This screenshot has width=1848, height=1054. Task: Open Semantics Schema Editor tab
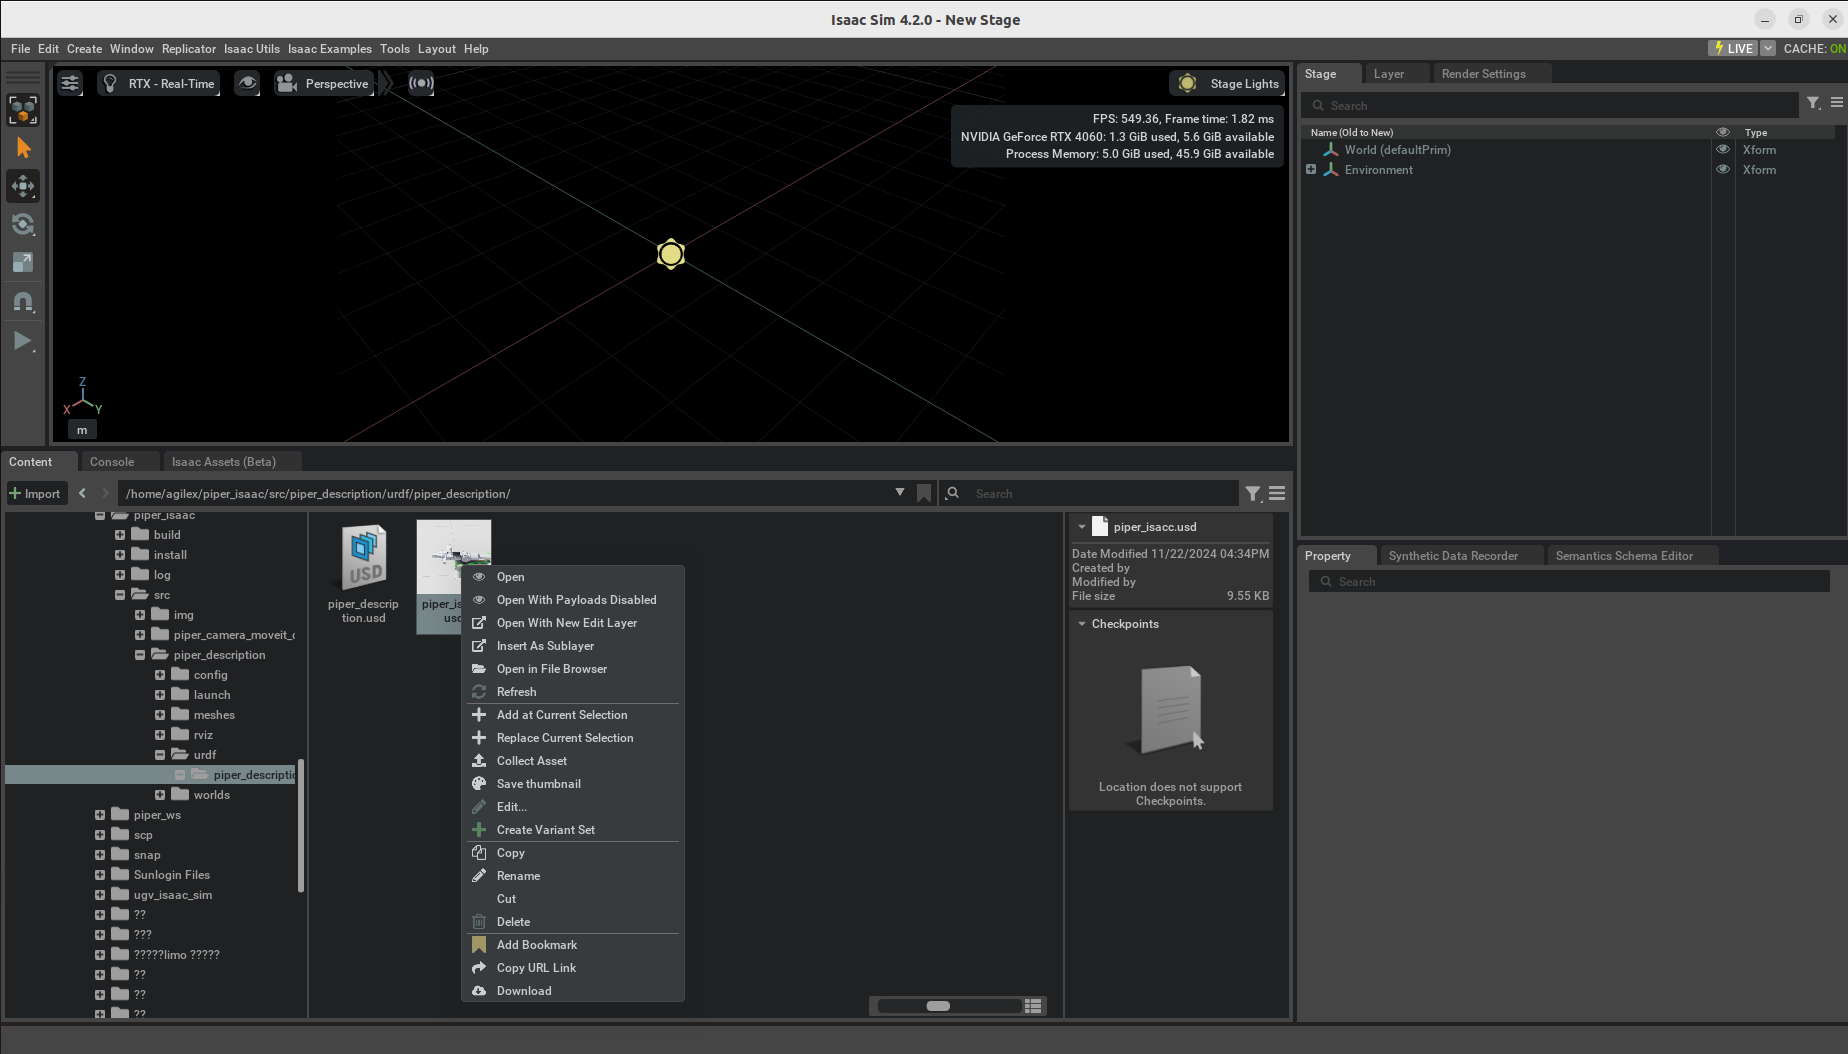pyautogui.click(x=1624, y=556)
